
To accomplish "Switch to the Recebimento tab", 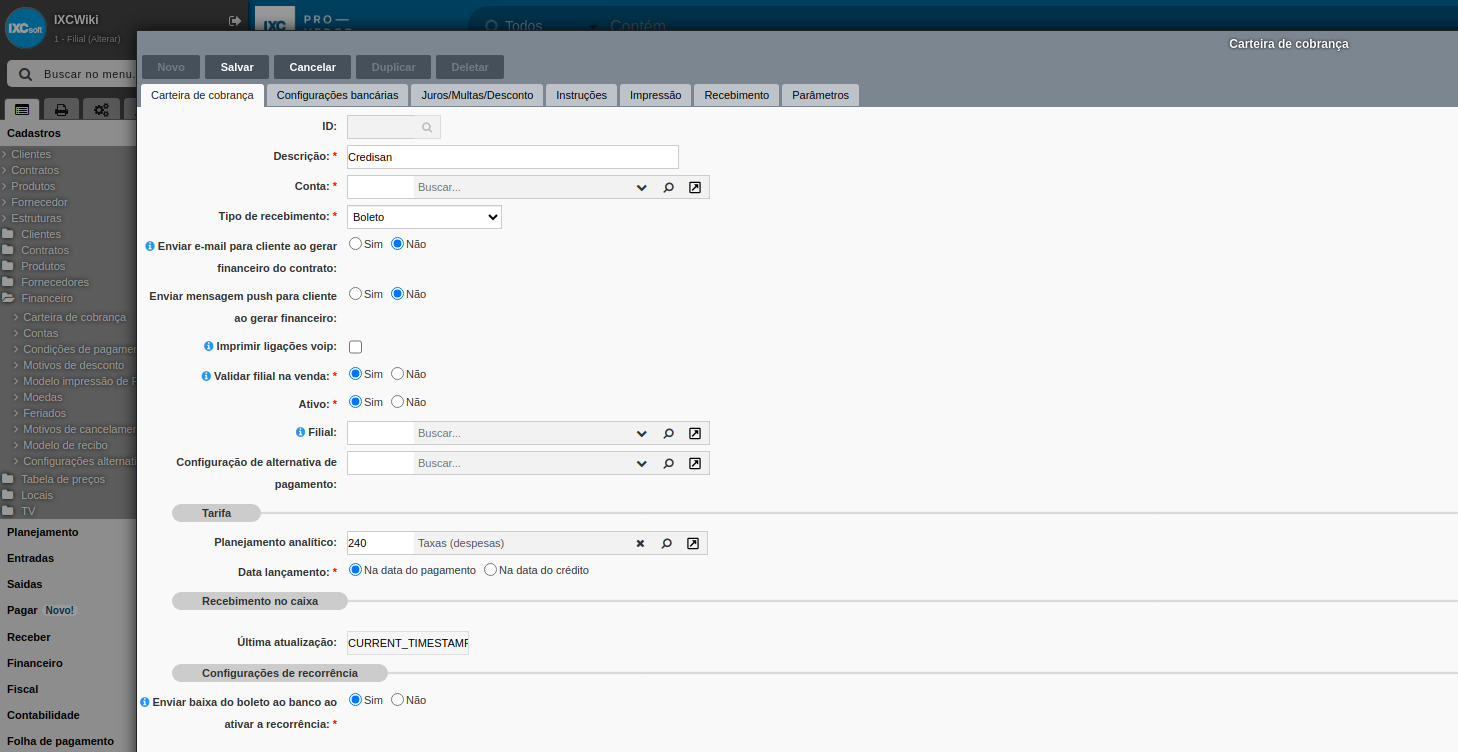I will (736, 95).
